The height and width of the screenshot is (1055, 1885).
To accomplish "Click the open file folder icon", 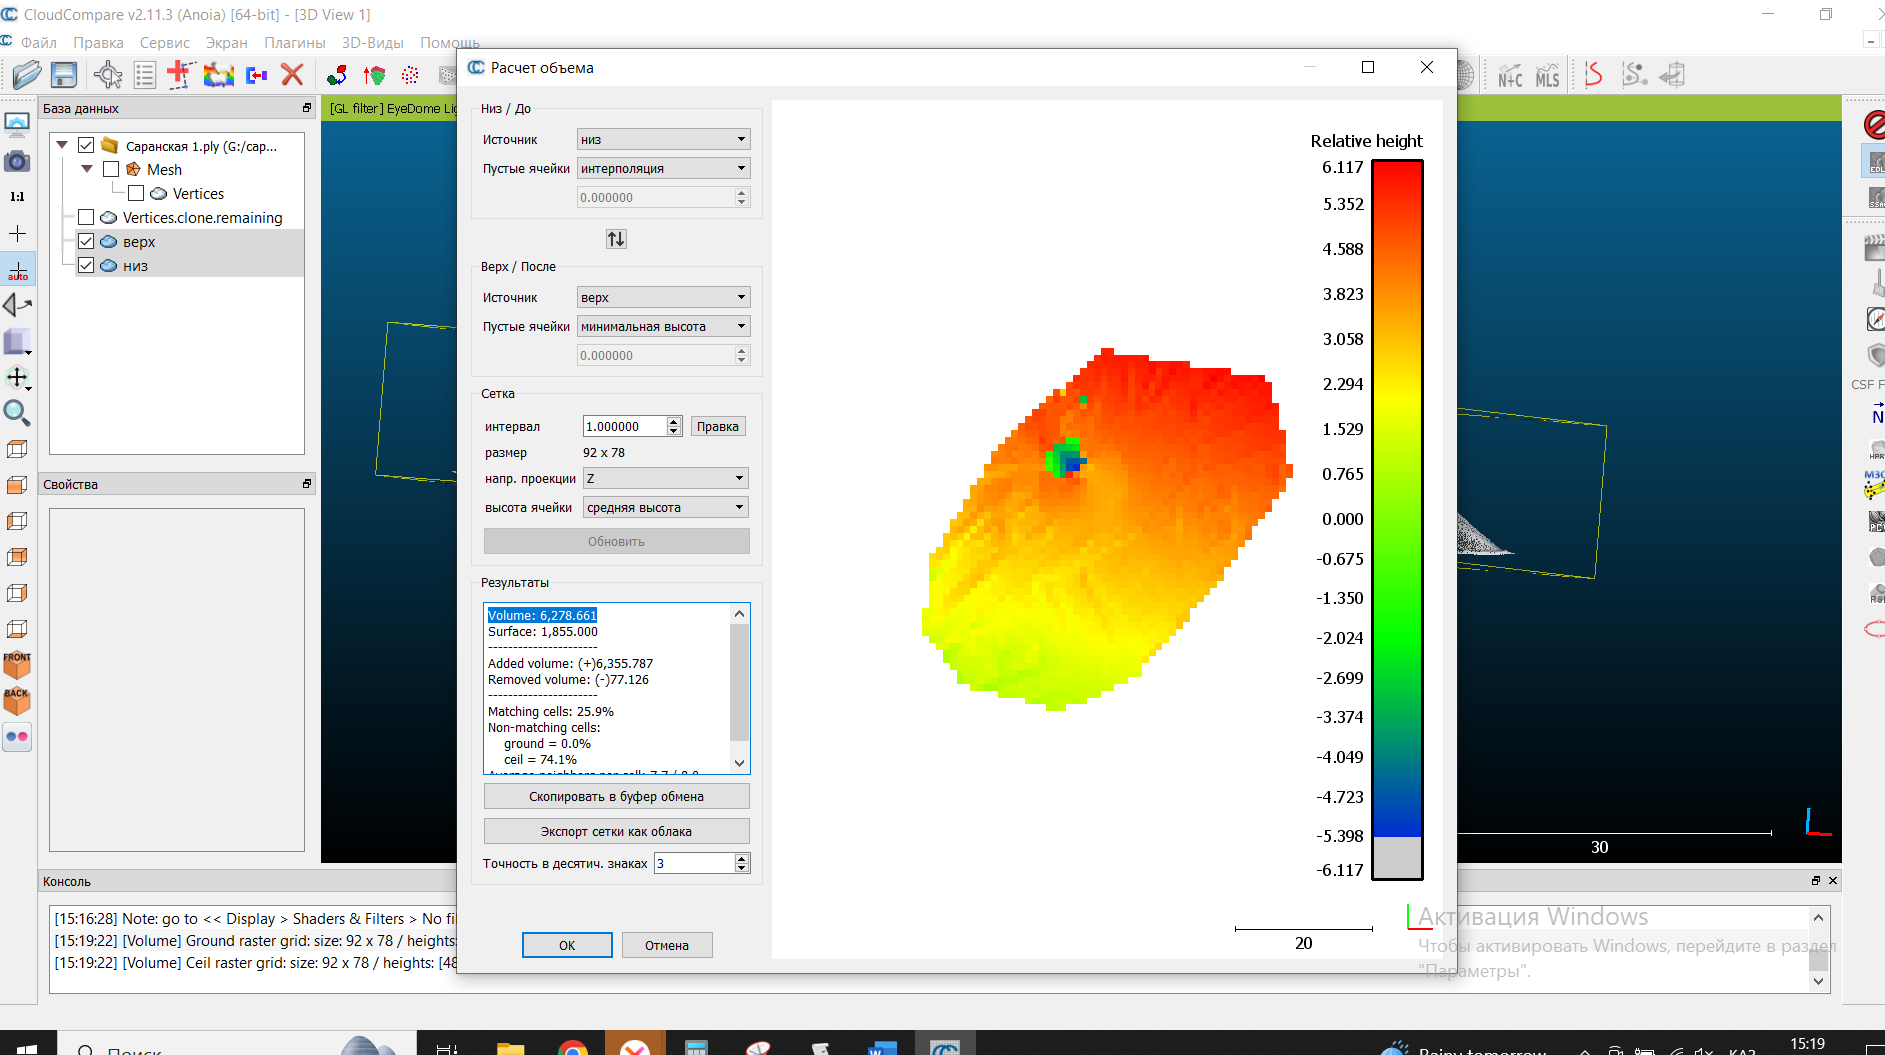I will pyautogui.click(x=27, y=75).
